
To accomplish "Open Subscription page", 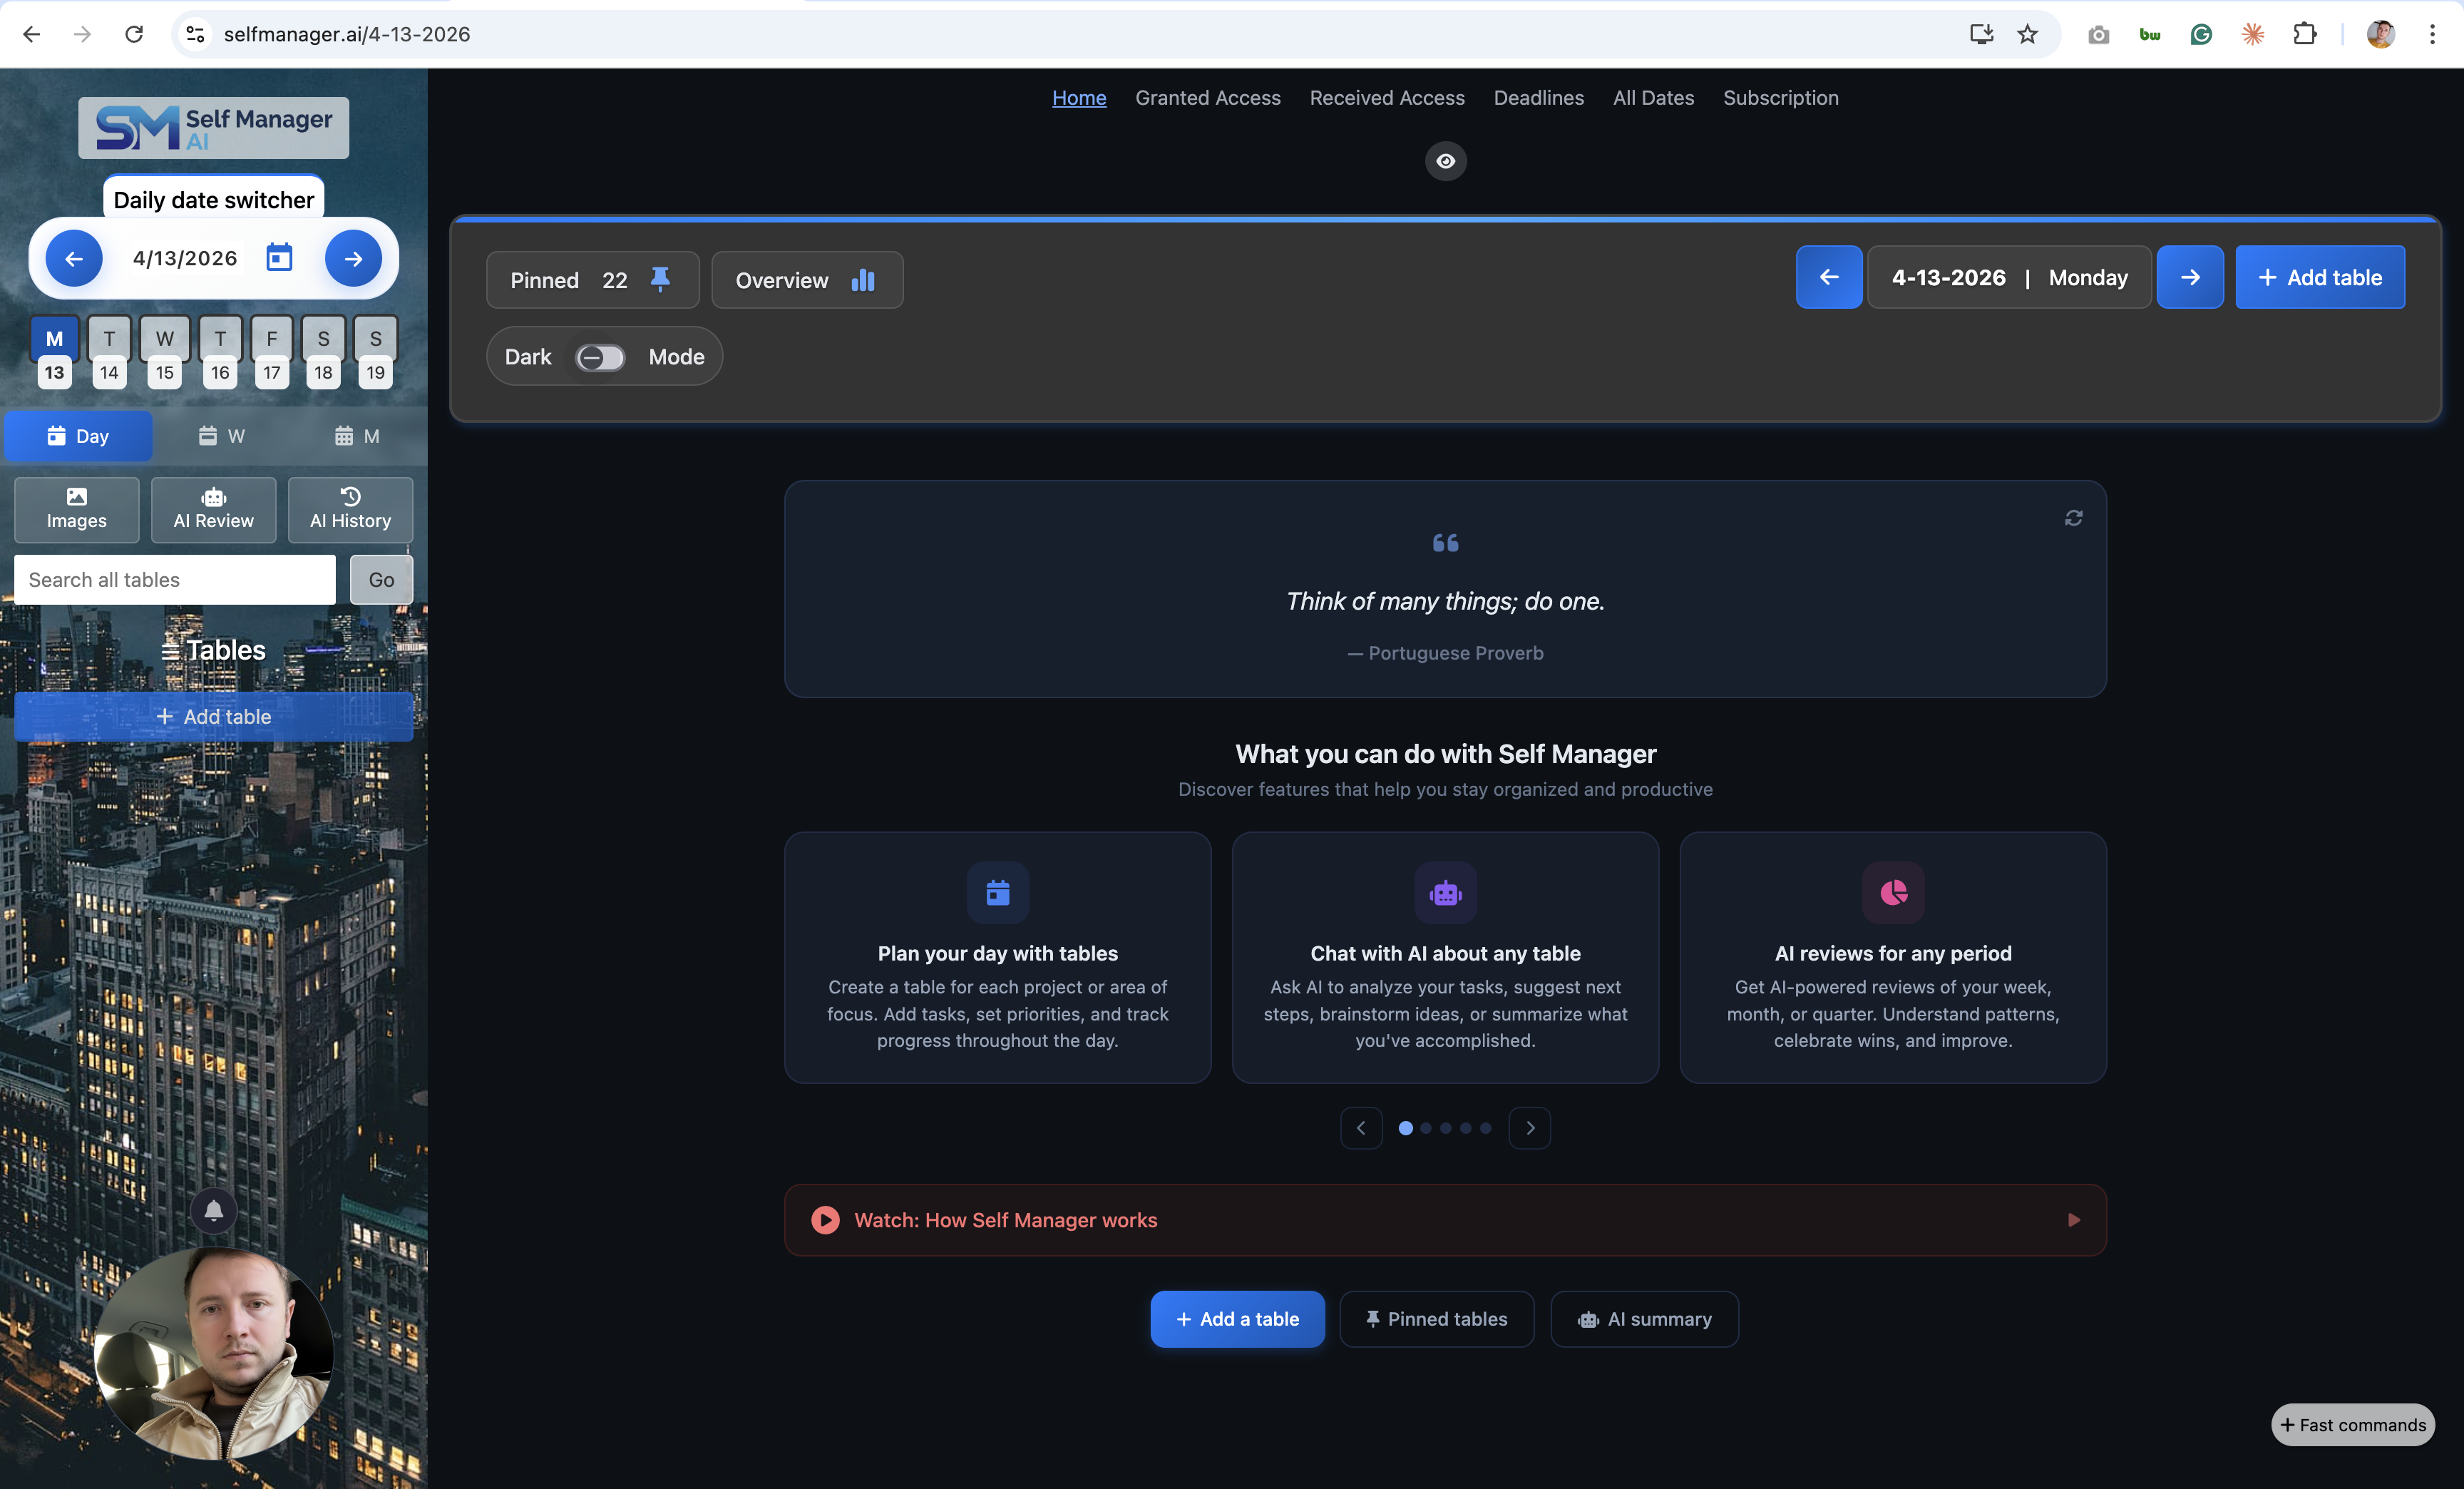I will 1780,97.
